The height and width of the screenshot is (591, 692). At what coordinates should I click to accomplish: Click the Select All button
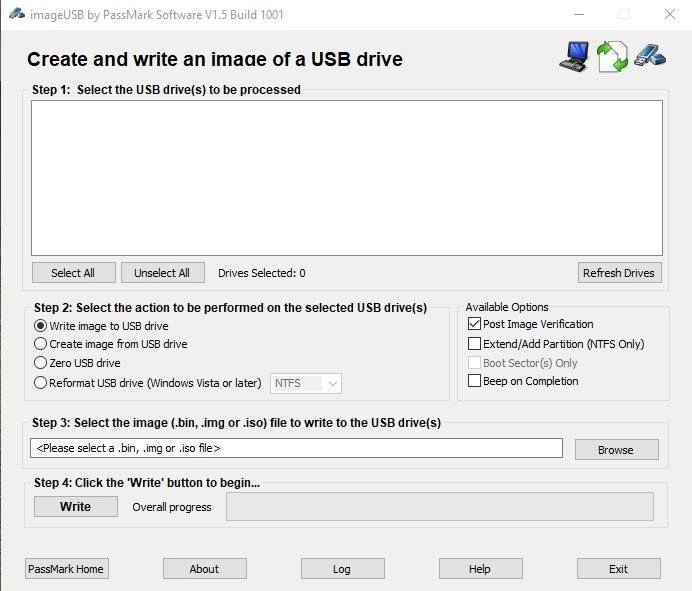coord(74,273)
